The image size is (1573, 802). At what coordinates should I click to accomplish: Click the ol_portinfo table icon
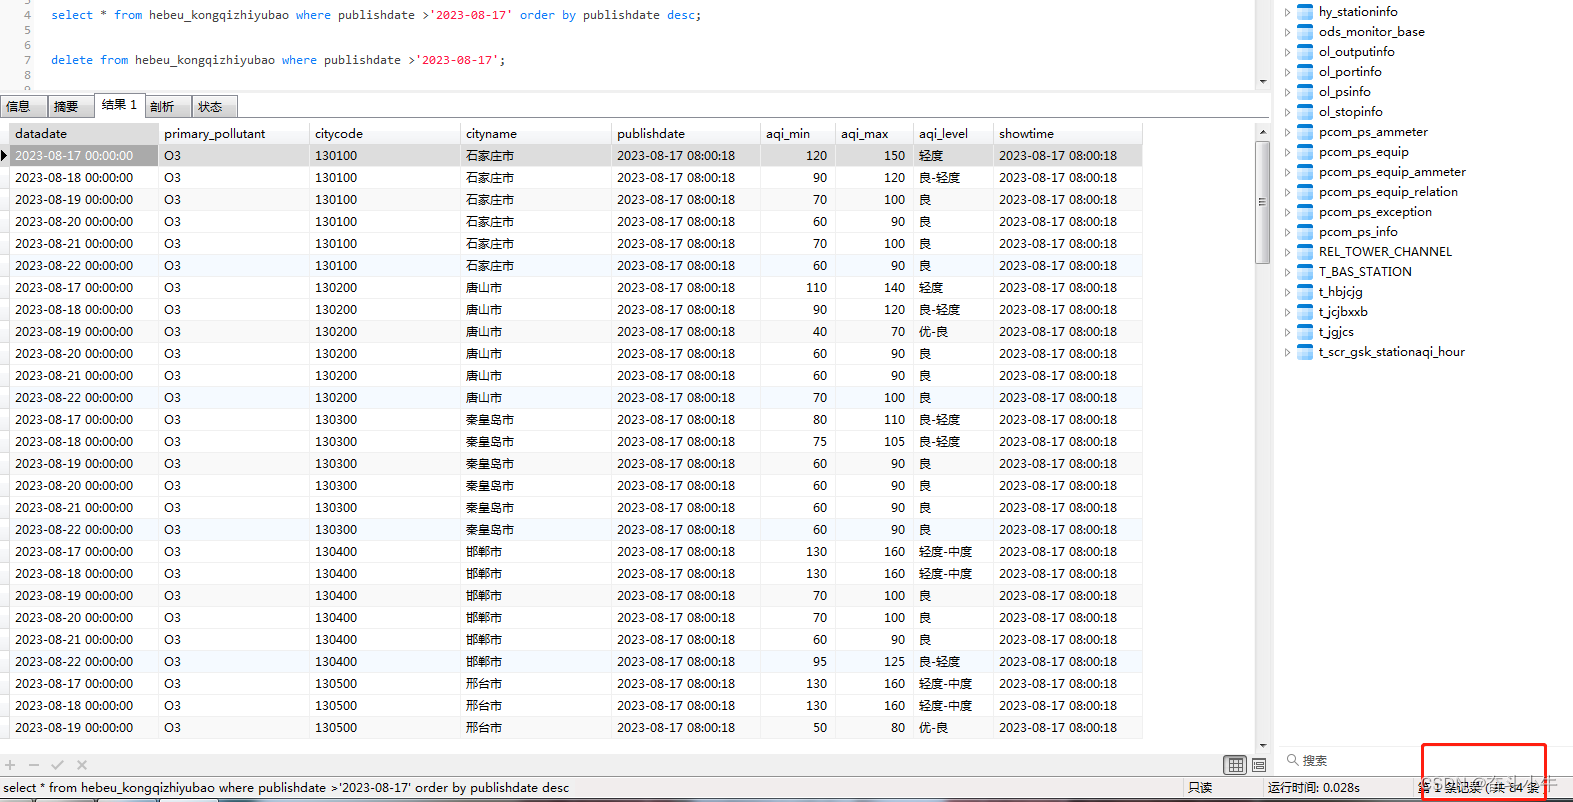[1305, 72]
